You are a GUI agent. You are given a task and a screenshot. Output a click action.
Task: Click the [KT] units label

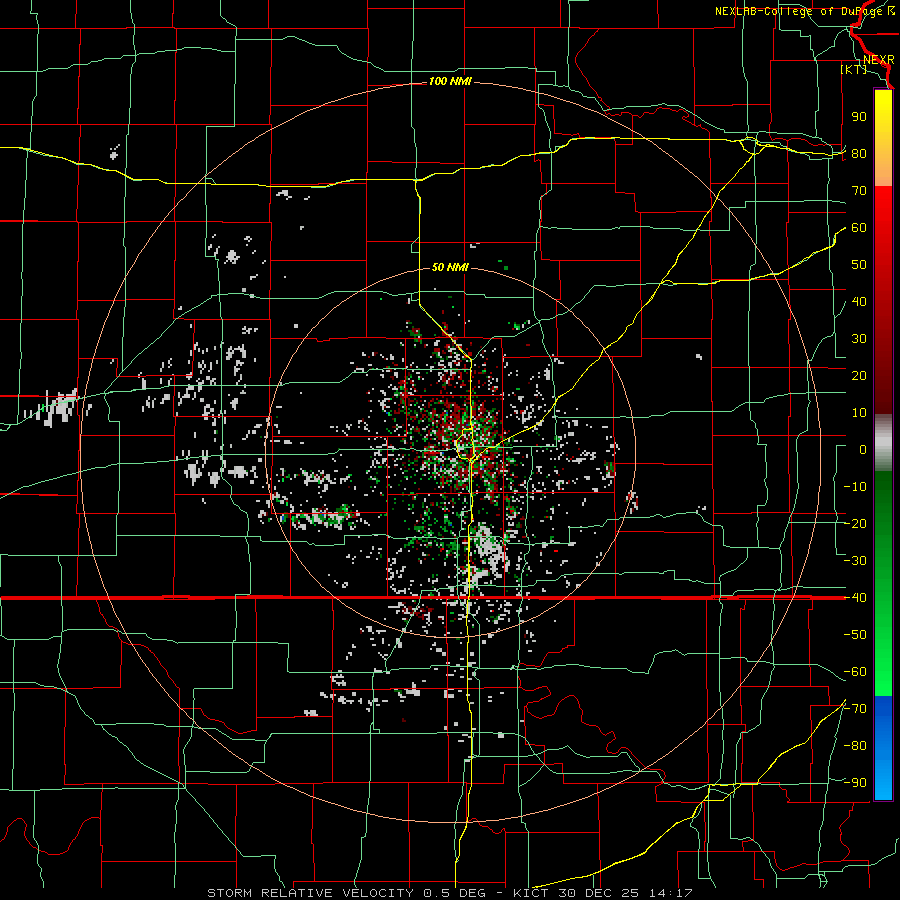[853, 69]
